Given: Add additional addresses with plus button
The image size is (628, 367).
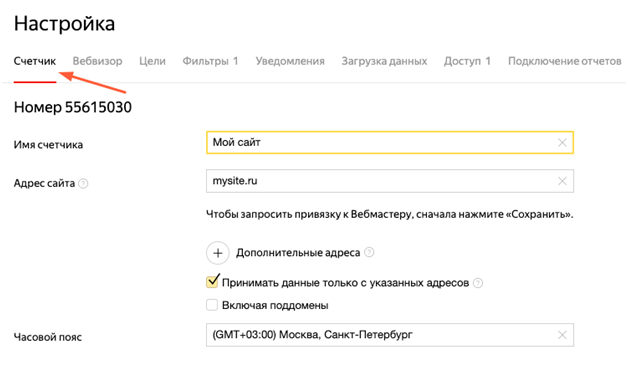Looking at the screenshot, I should point(218,253).
